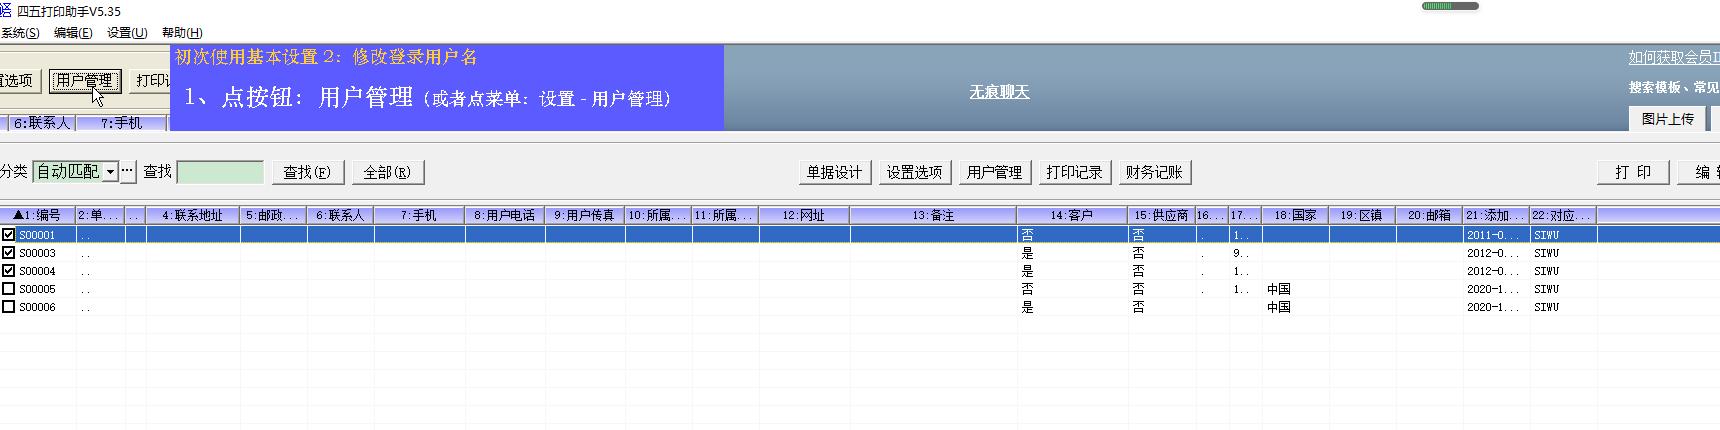Open the 如何获取会员 link
Image resolution: width=1720 pixels, height=430 pixels.
(x=1673, y=58)
